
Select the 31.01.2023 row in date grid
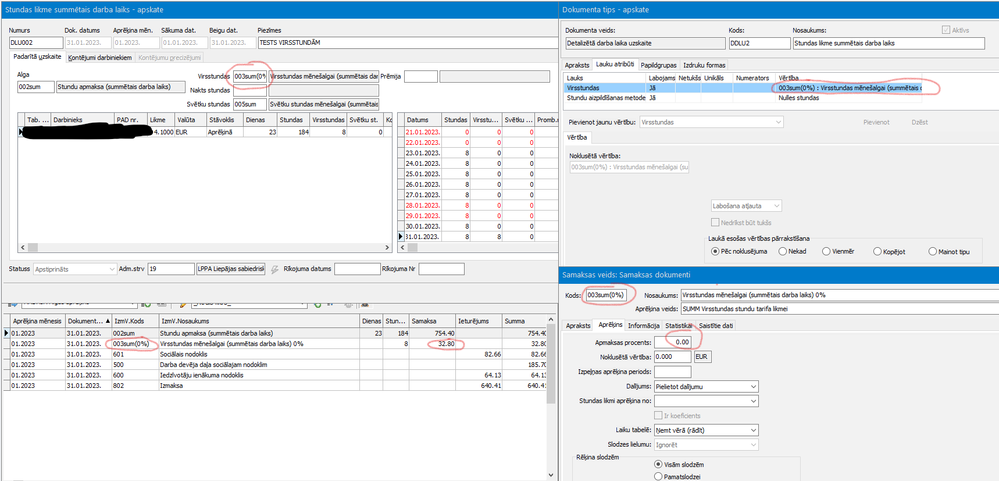tap(419, 236)
